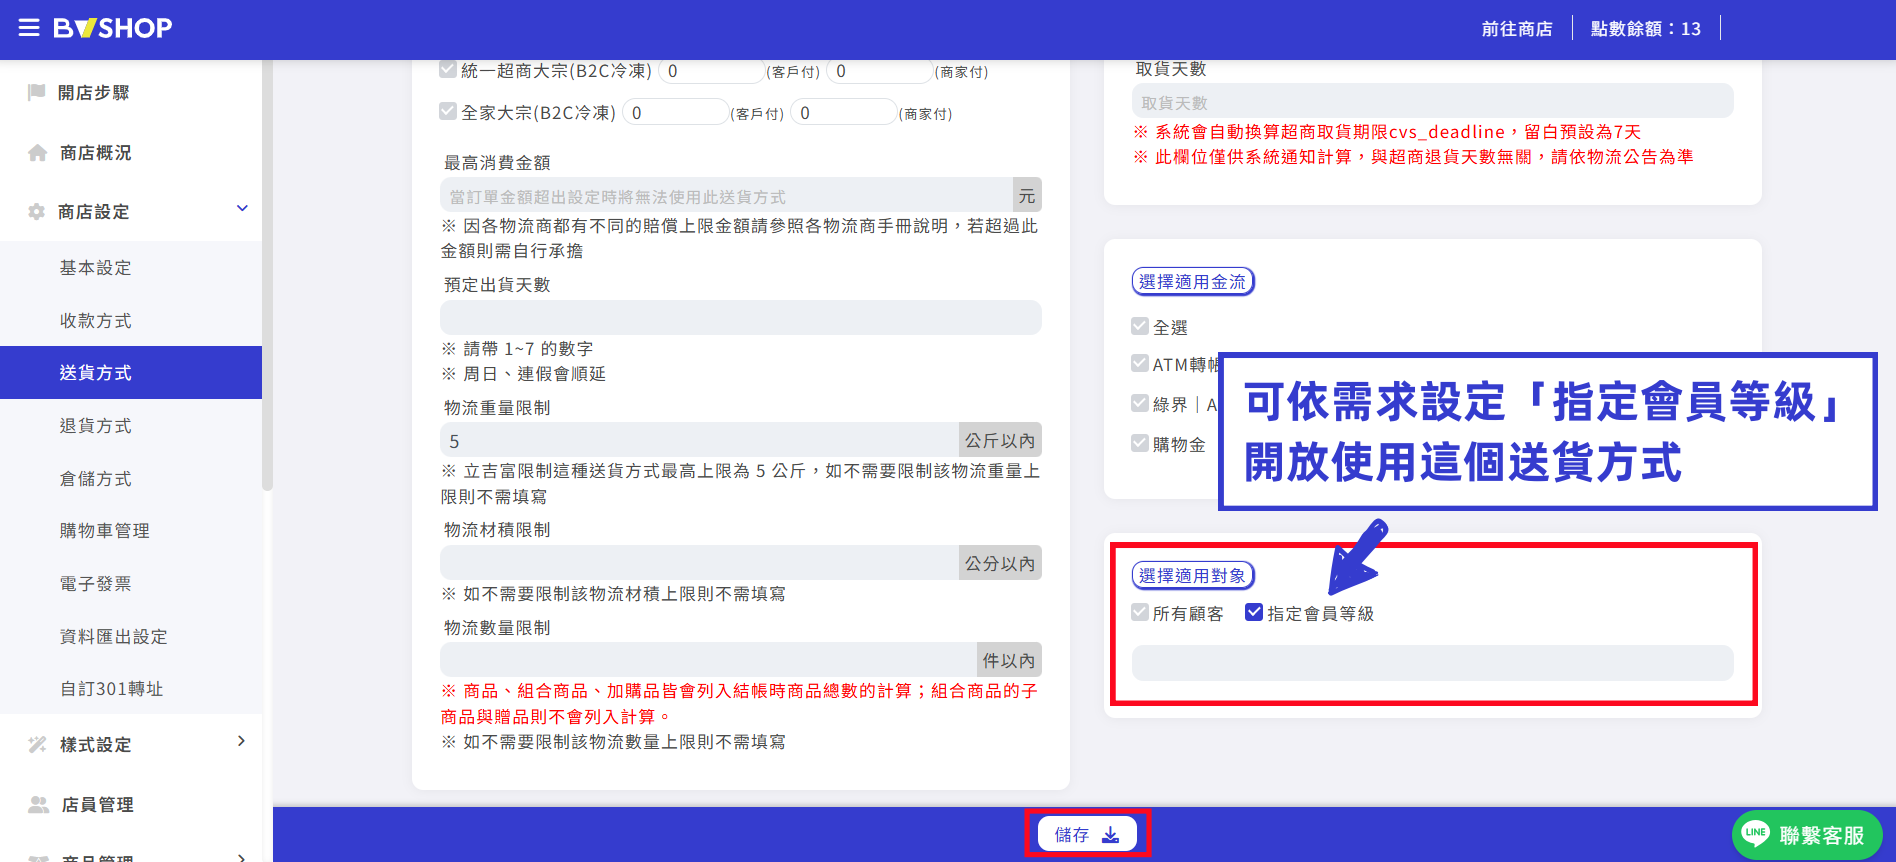The image size is (1896, 862).
Task: Open the member level selection field
Action: [1432, 663]
